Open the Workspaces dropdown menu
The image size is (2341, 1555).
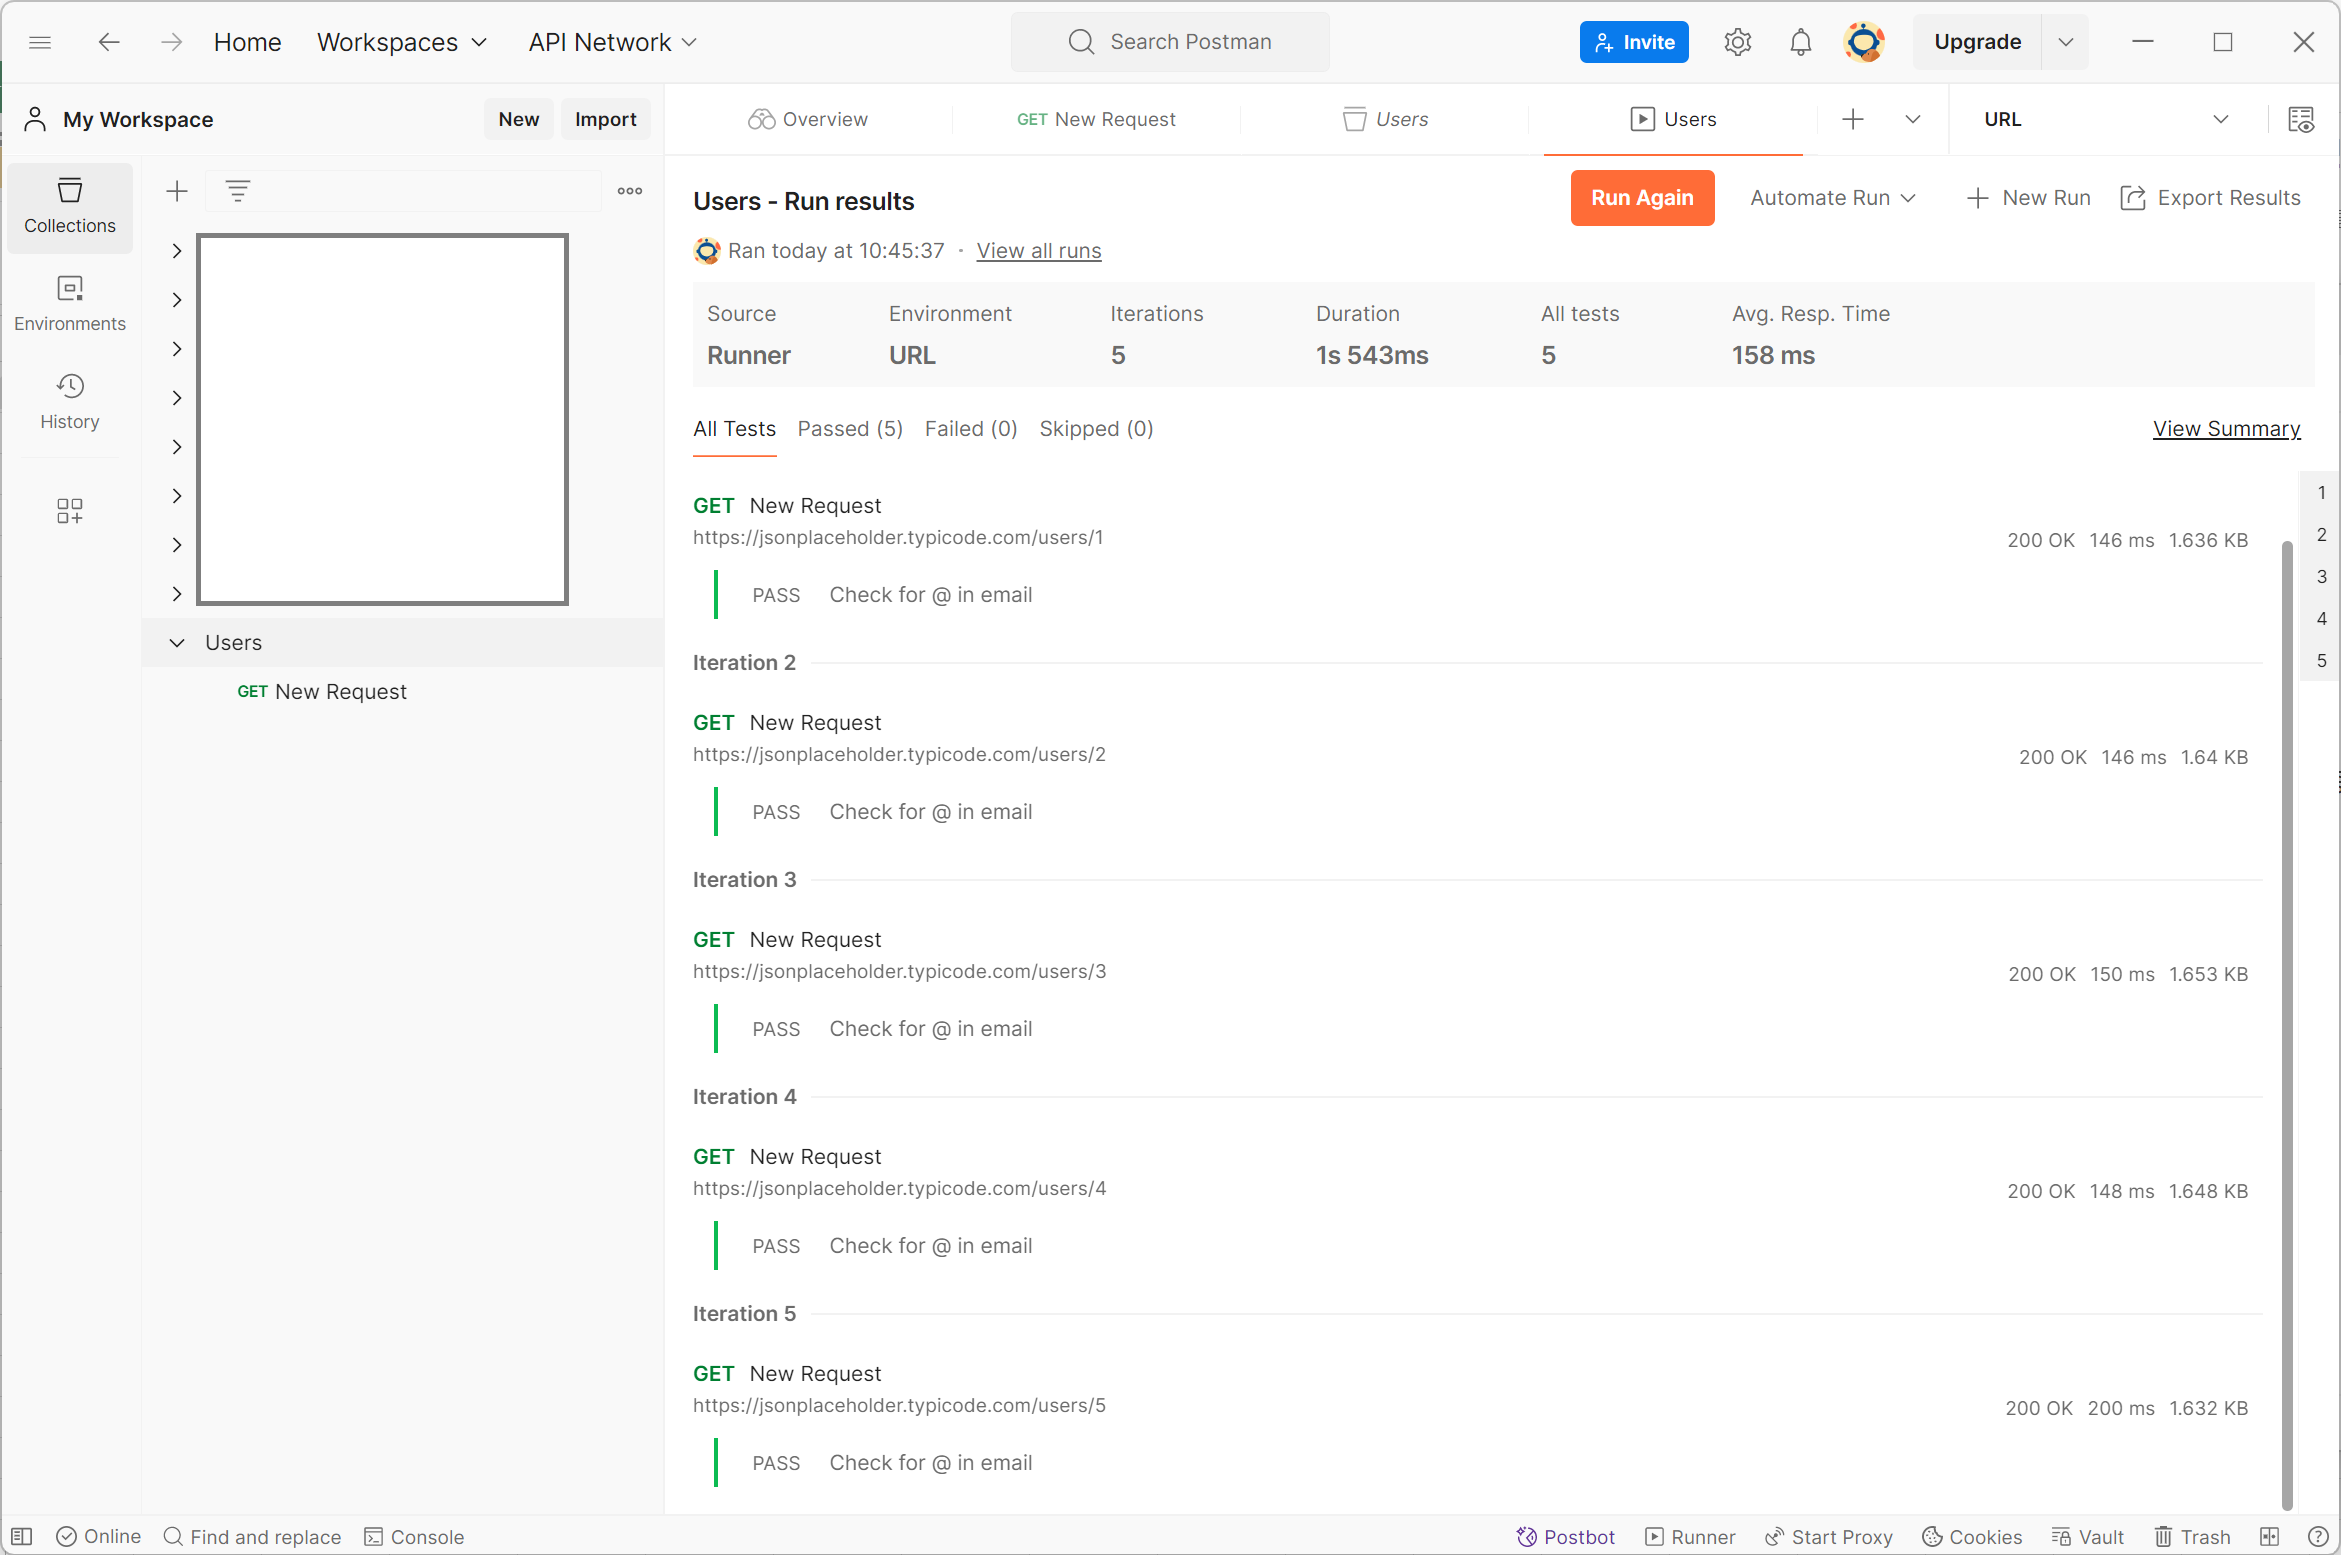point(401,42)
